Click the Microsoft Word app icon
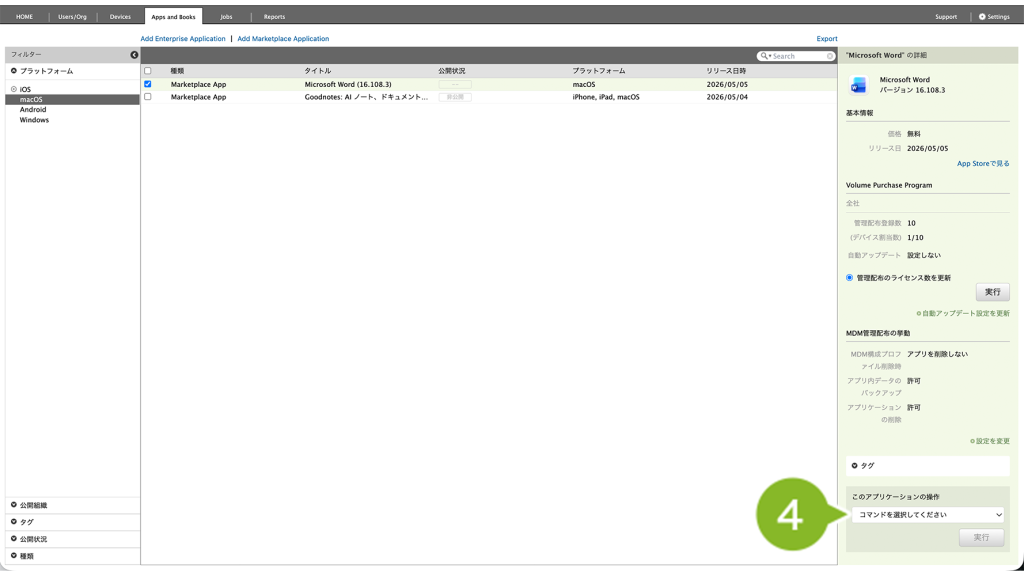1024x576 pixels. click(x=858, y=85)
